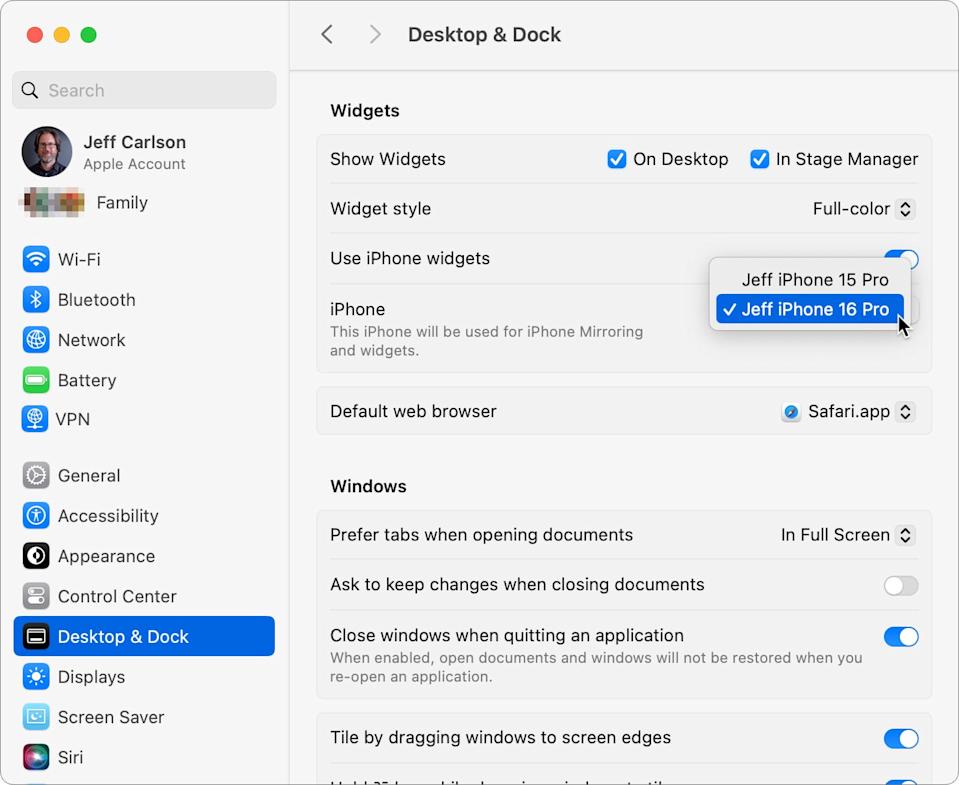
Task: Uncheck In Stage Manager checkbox
Action: [x=759, y=159]
